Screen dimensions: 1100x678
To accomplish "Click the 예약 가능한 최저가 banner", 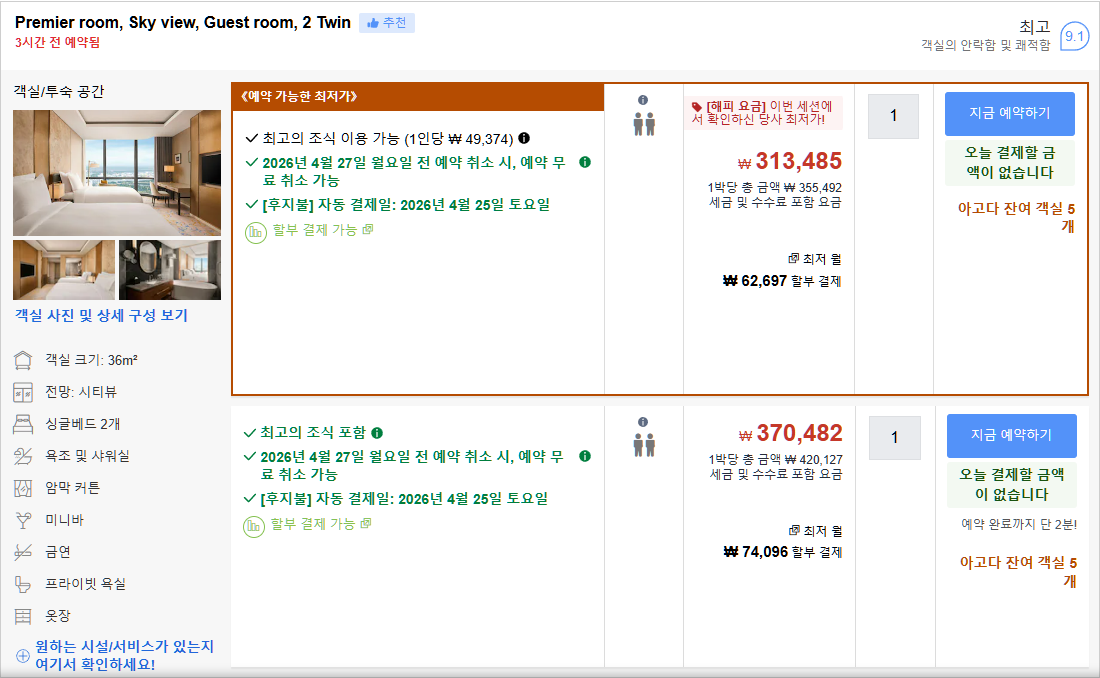I will click(417, 97).
